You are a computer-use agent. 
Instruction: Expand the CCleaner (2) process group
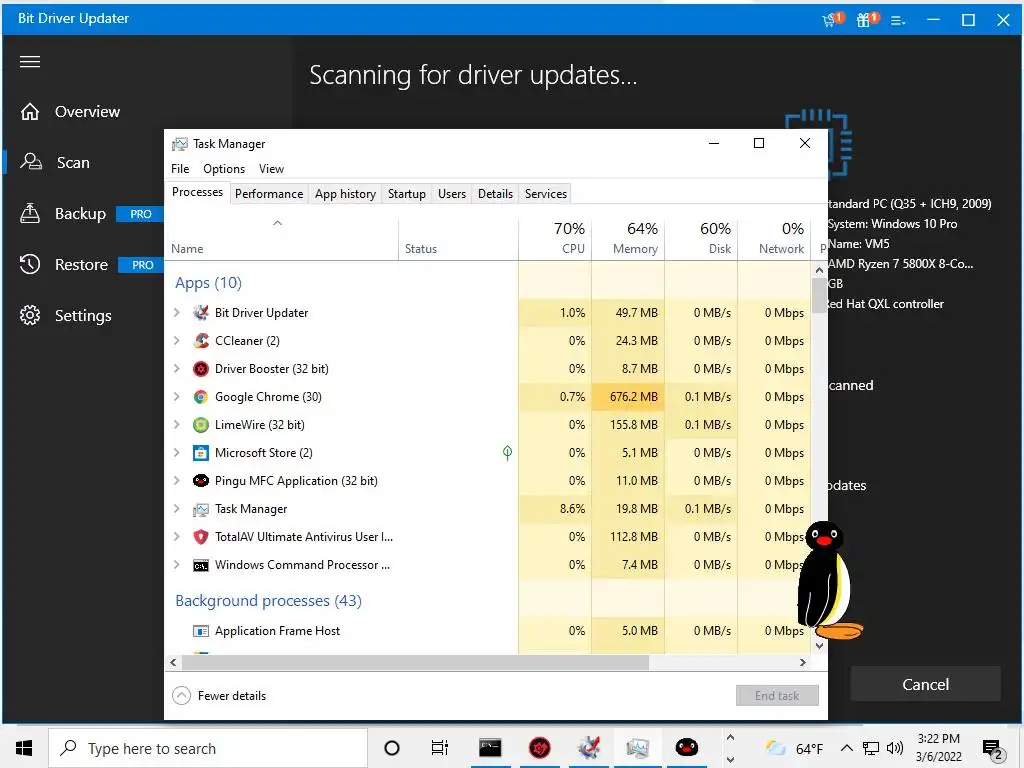point(176,341)
